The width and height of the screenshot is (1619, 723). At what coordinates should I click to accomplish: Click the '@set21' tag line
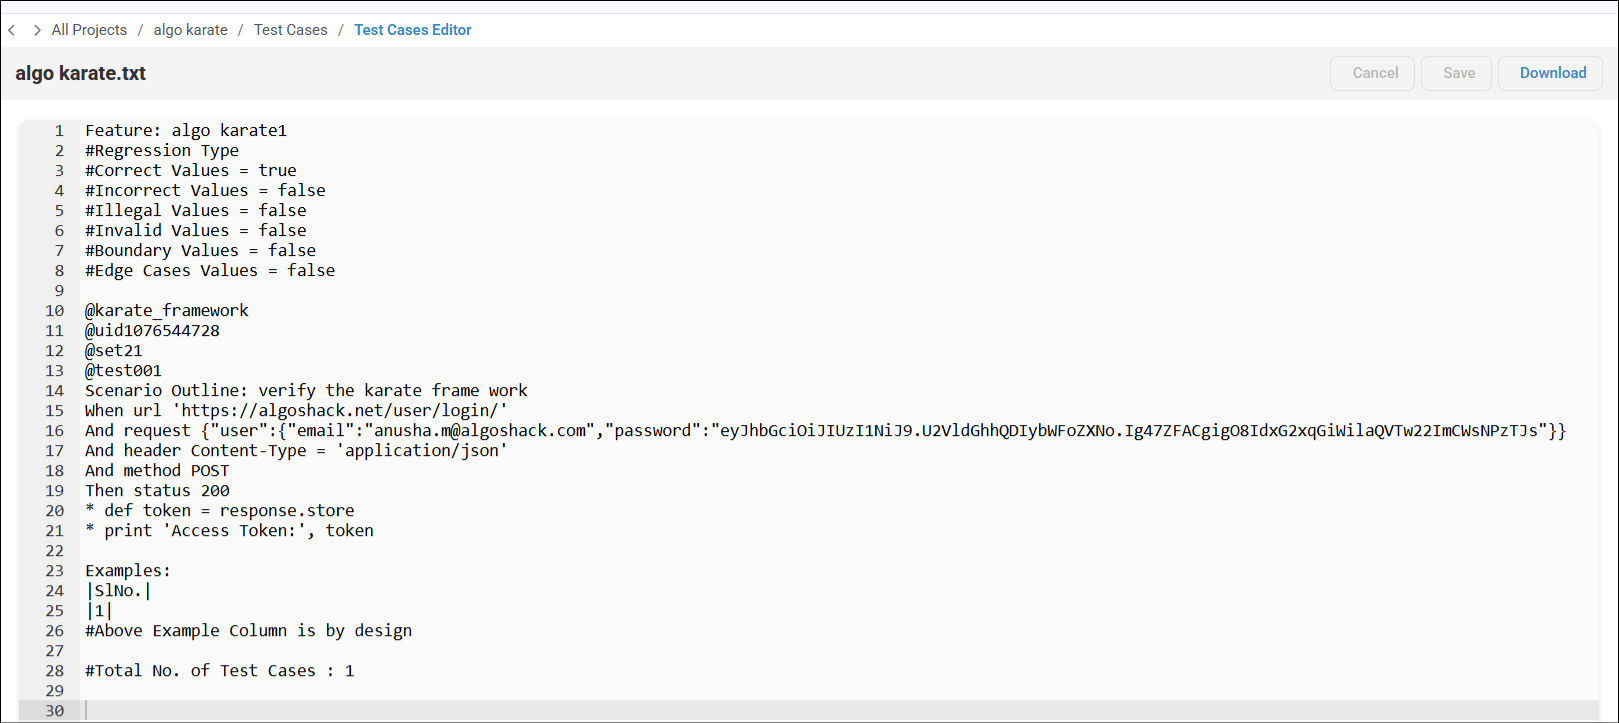pos(114,350)
